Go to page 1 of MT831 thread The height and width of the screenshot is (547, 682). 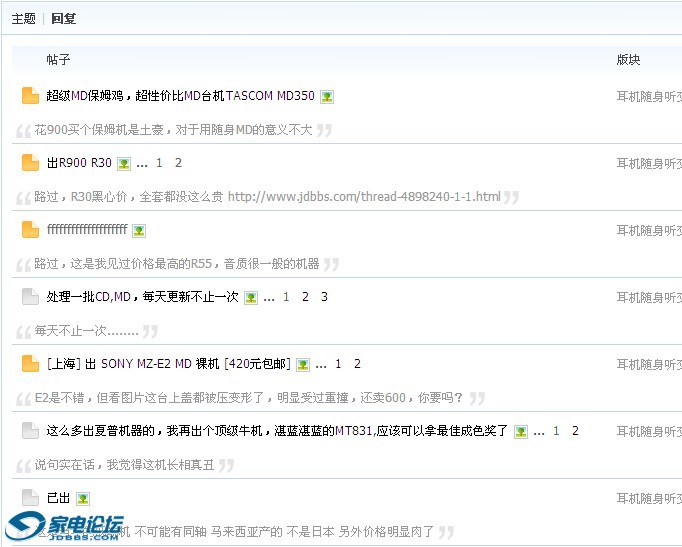556,431
